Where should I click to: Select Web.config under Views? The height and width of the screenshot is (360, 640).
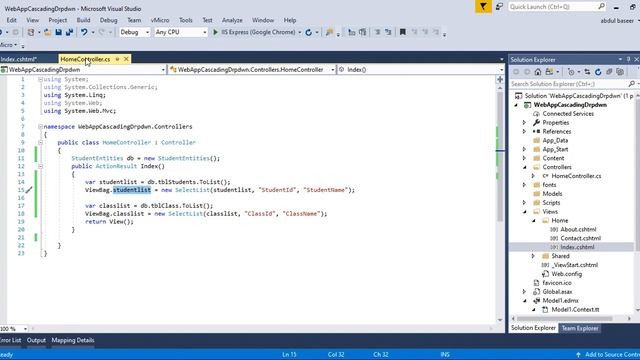coord(566,274)
